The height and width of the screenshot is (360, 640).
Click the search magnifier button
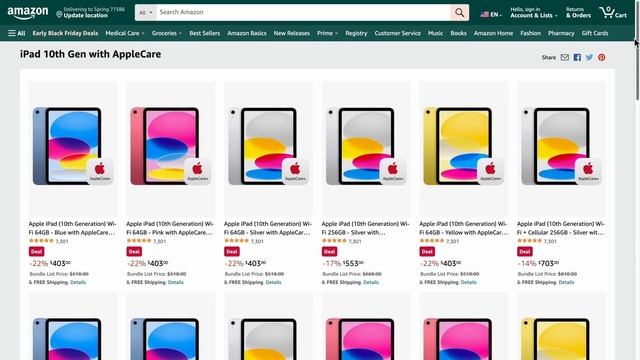[x=460, y=13]
